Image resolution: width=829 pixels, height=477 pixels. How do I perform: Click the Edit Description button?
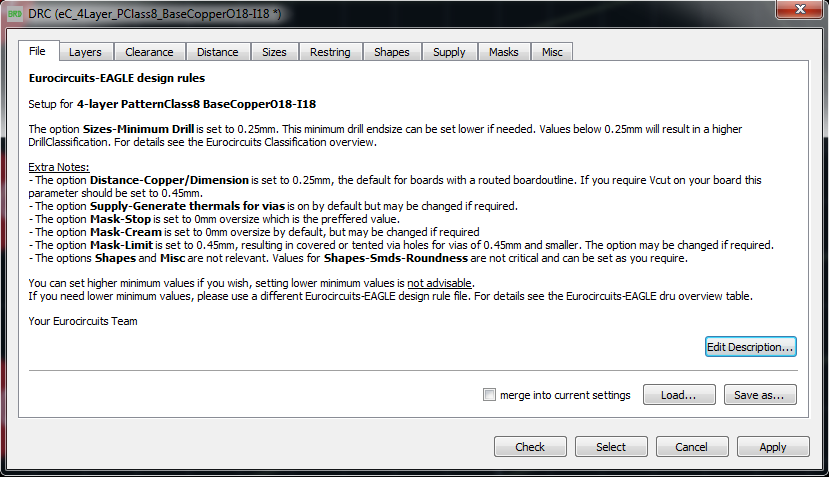click(750, 347)
